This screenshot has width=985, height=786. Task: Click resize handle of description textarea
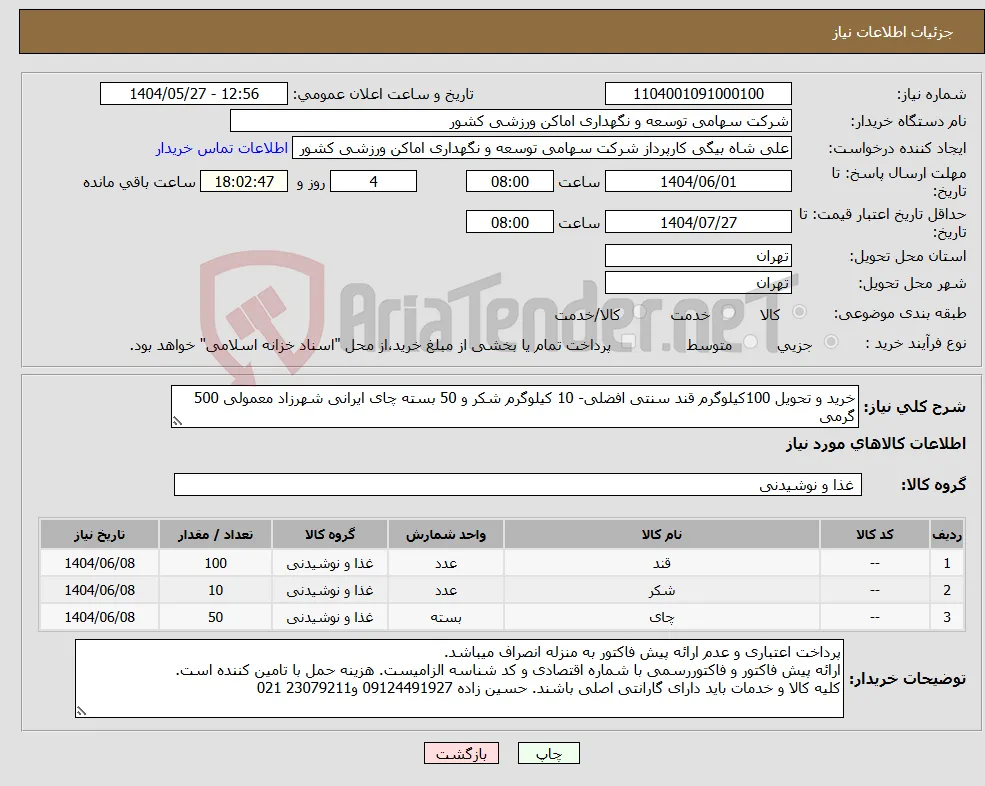pyautogui.click(x=177, y=422)
